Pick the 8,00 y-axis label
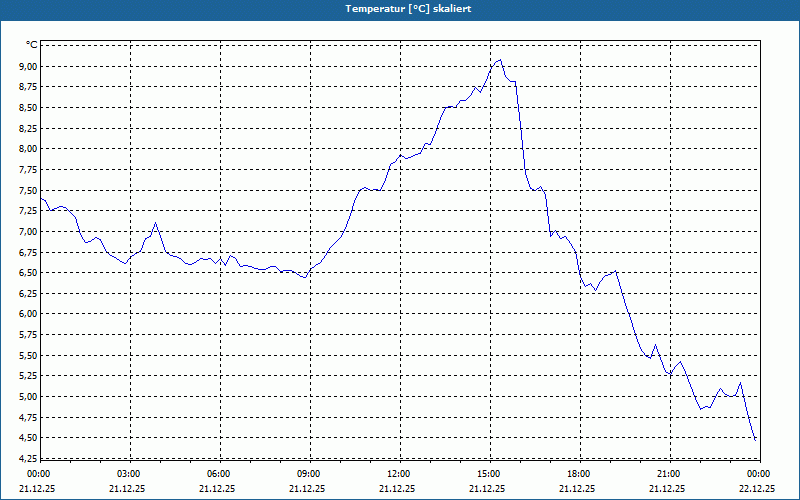Viewport: 800px width, 500px height. (29, 149)
